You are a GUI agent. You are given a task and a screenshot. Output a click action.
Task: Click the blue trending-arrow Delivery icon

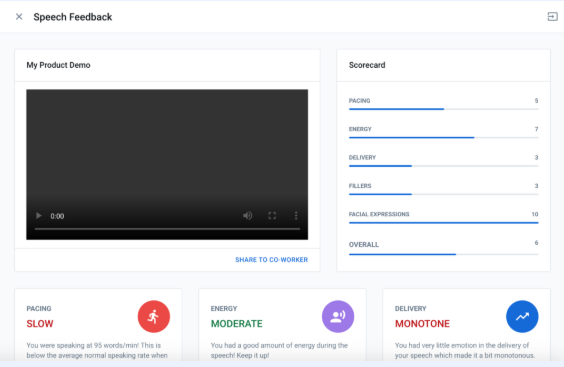(x=522, y=316)
